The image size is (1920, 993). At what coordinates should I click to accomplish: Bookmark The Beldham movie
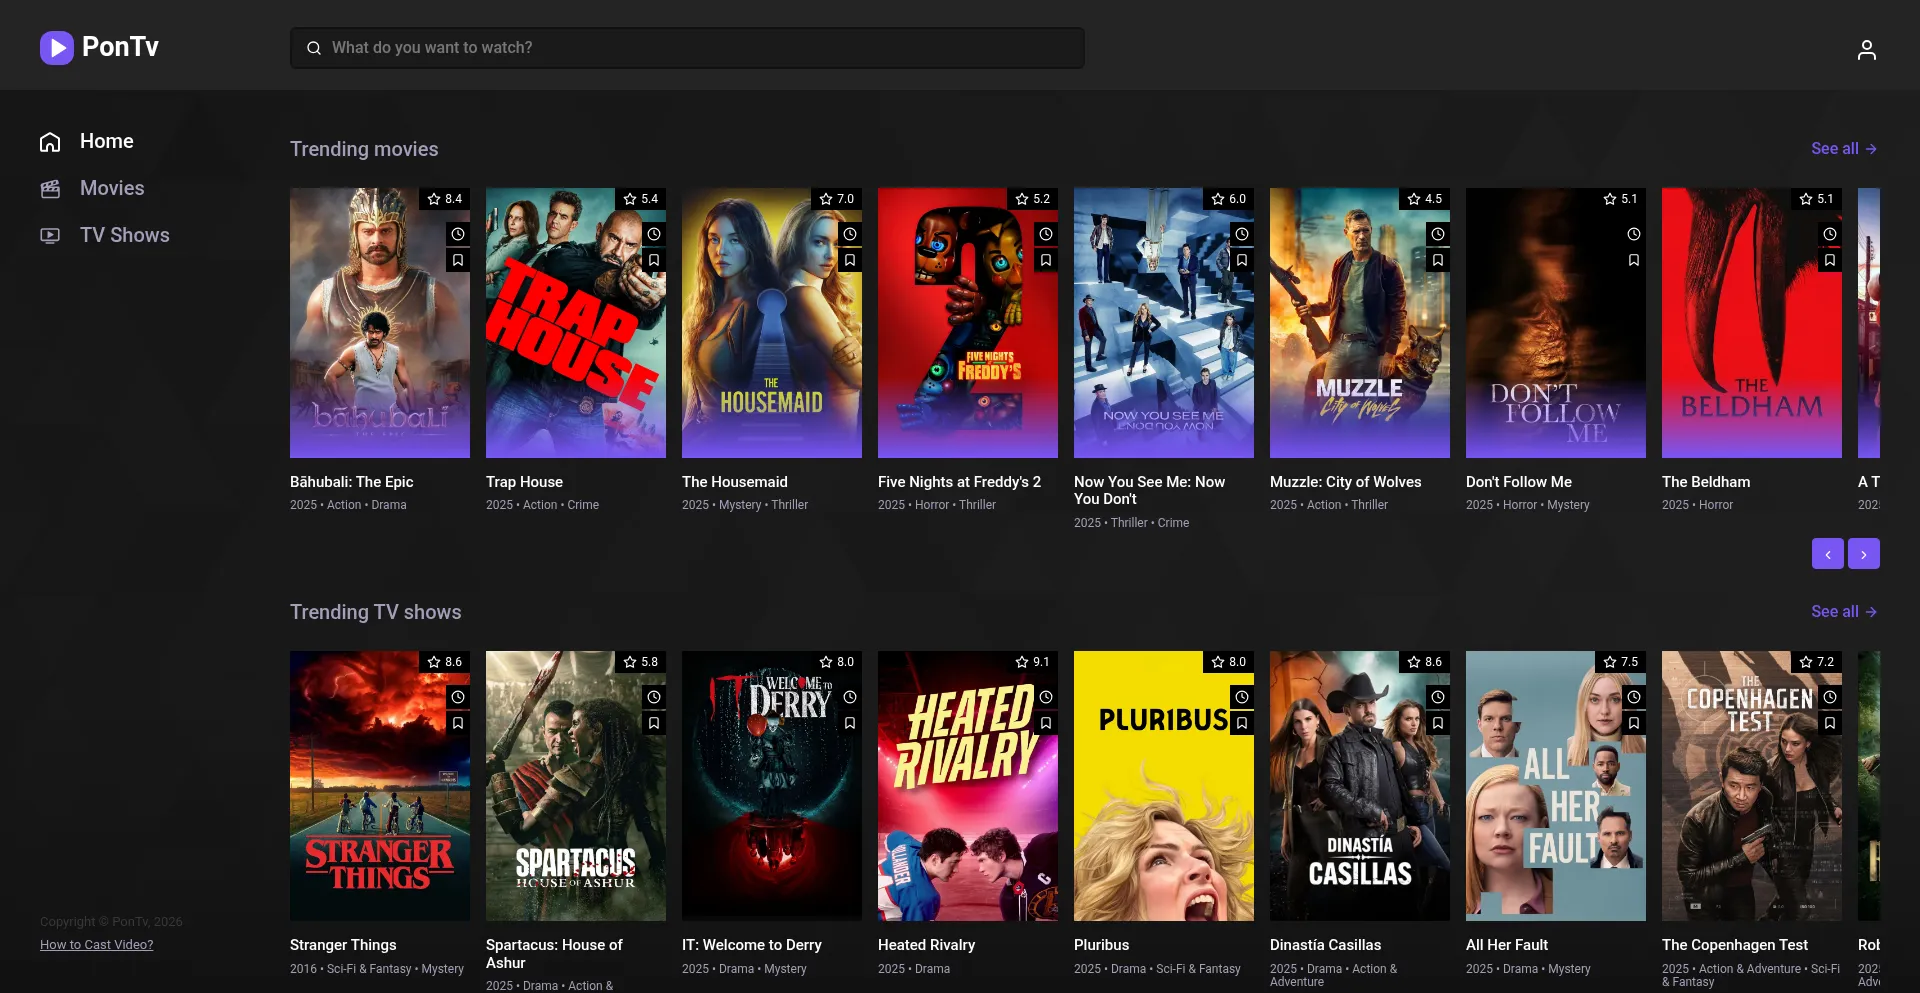(1830, 260)
